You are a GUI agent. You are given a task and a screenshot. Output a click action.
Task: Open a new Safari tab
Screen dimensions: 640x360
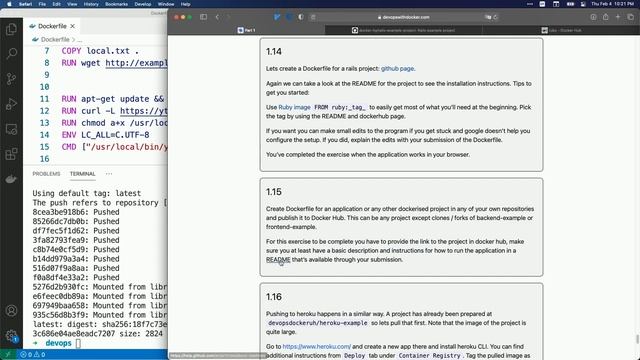[618, 17]
